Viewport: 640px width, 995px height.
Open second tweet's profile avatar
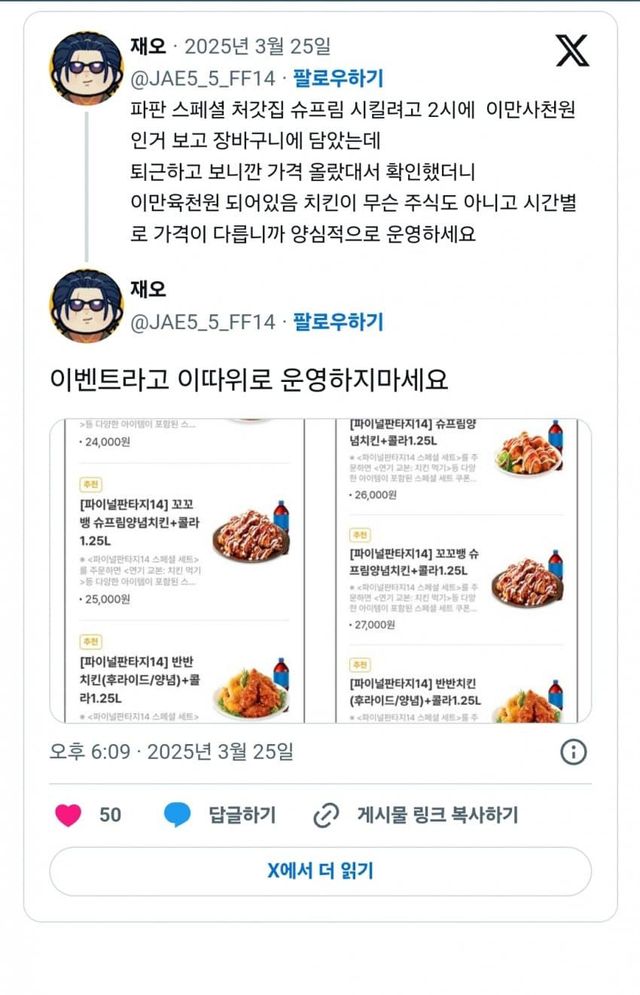pos(86,306)
